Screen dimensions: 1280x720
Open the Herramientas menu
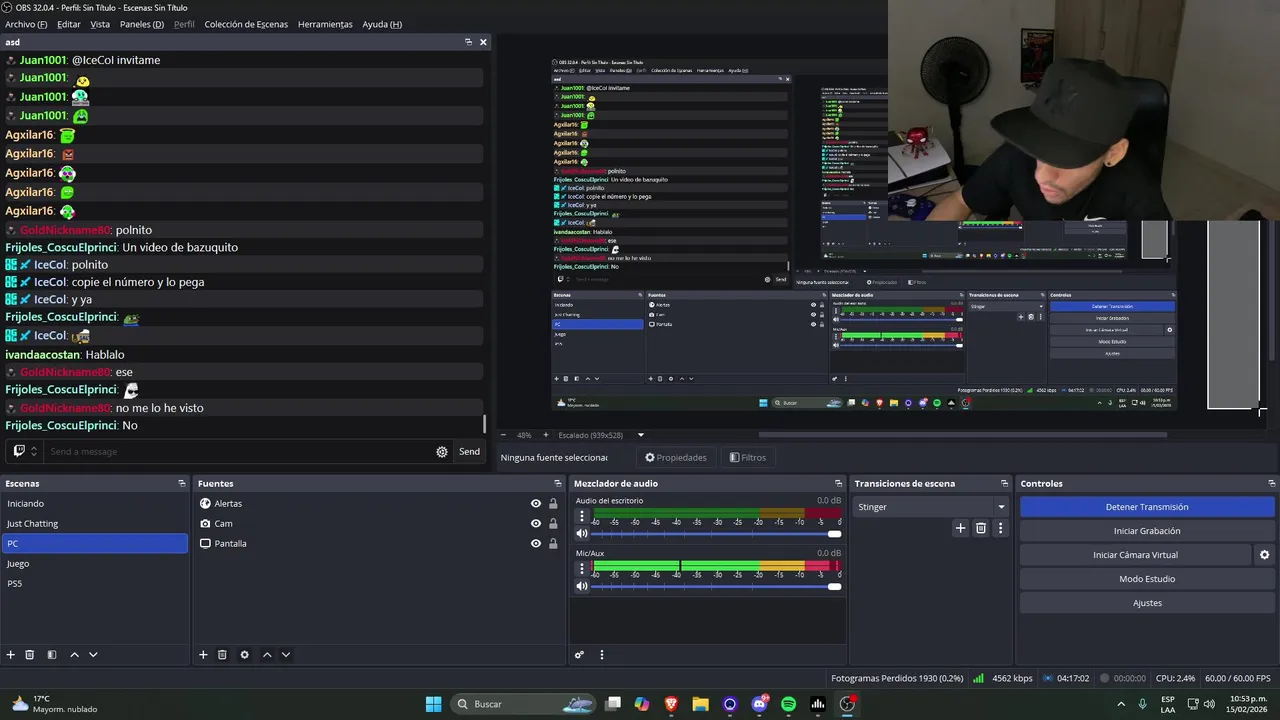point(325,24)
